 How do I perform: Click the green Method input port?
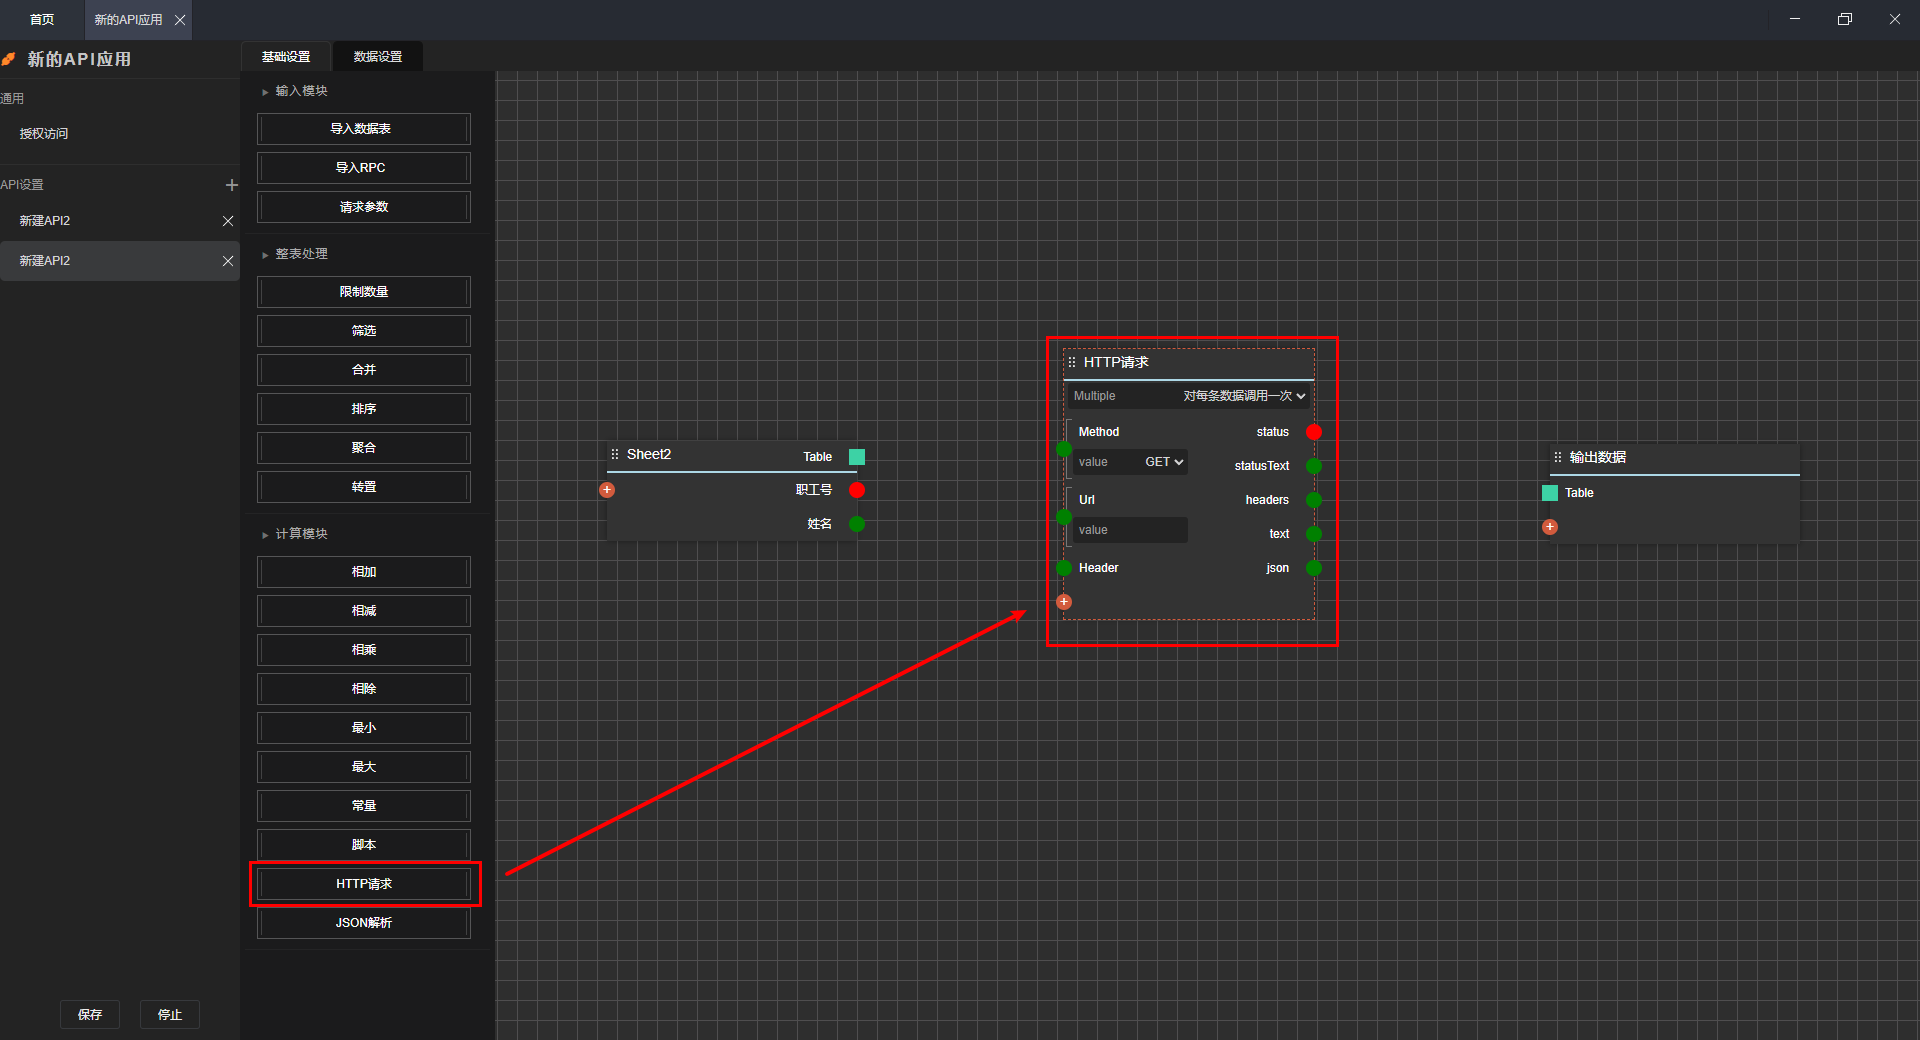[x=1064, y=449]
